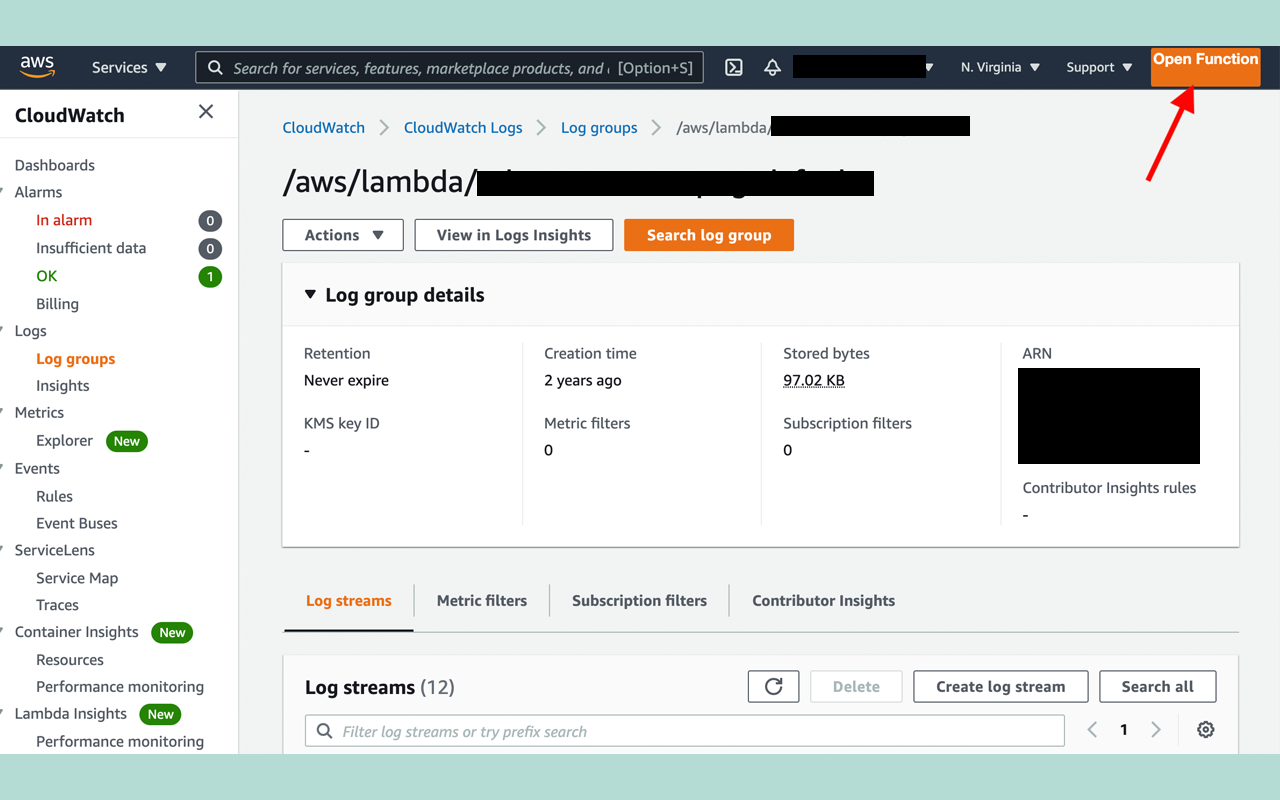Select the Log streams tab
This screenshot has height=800, width=1280.
[349, 601]
